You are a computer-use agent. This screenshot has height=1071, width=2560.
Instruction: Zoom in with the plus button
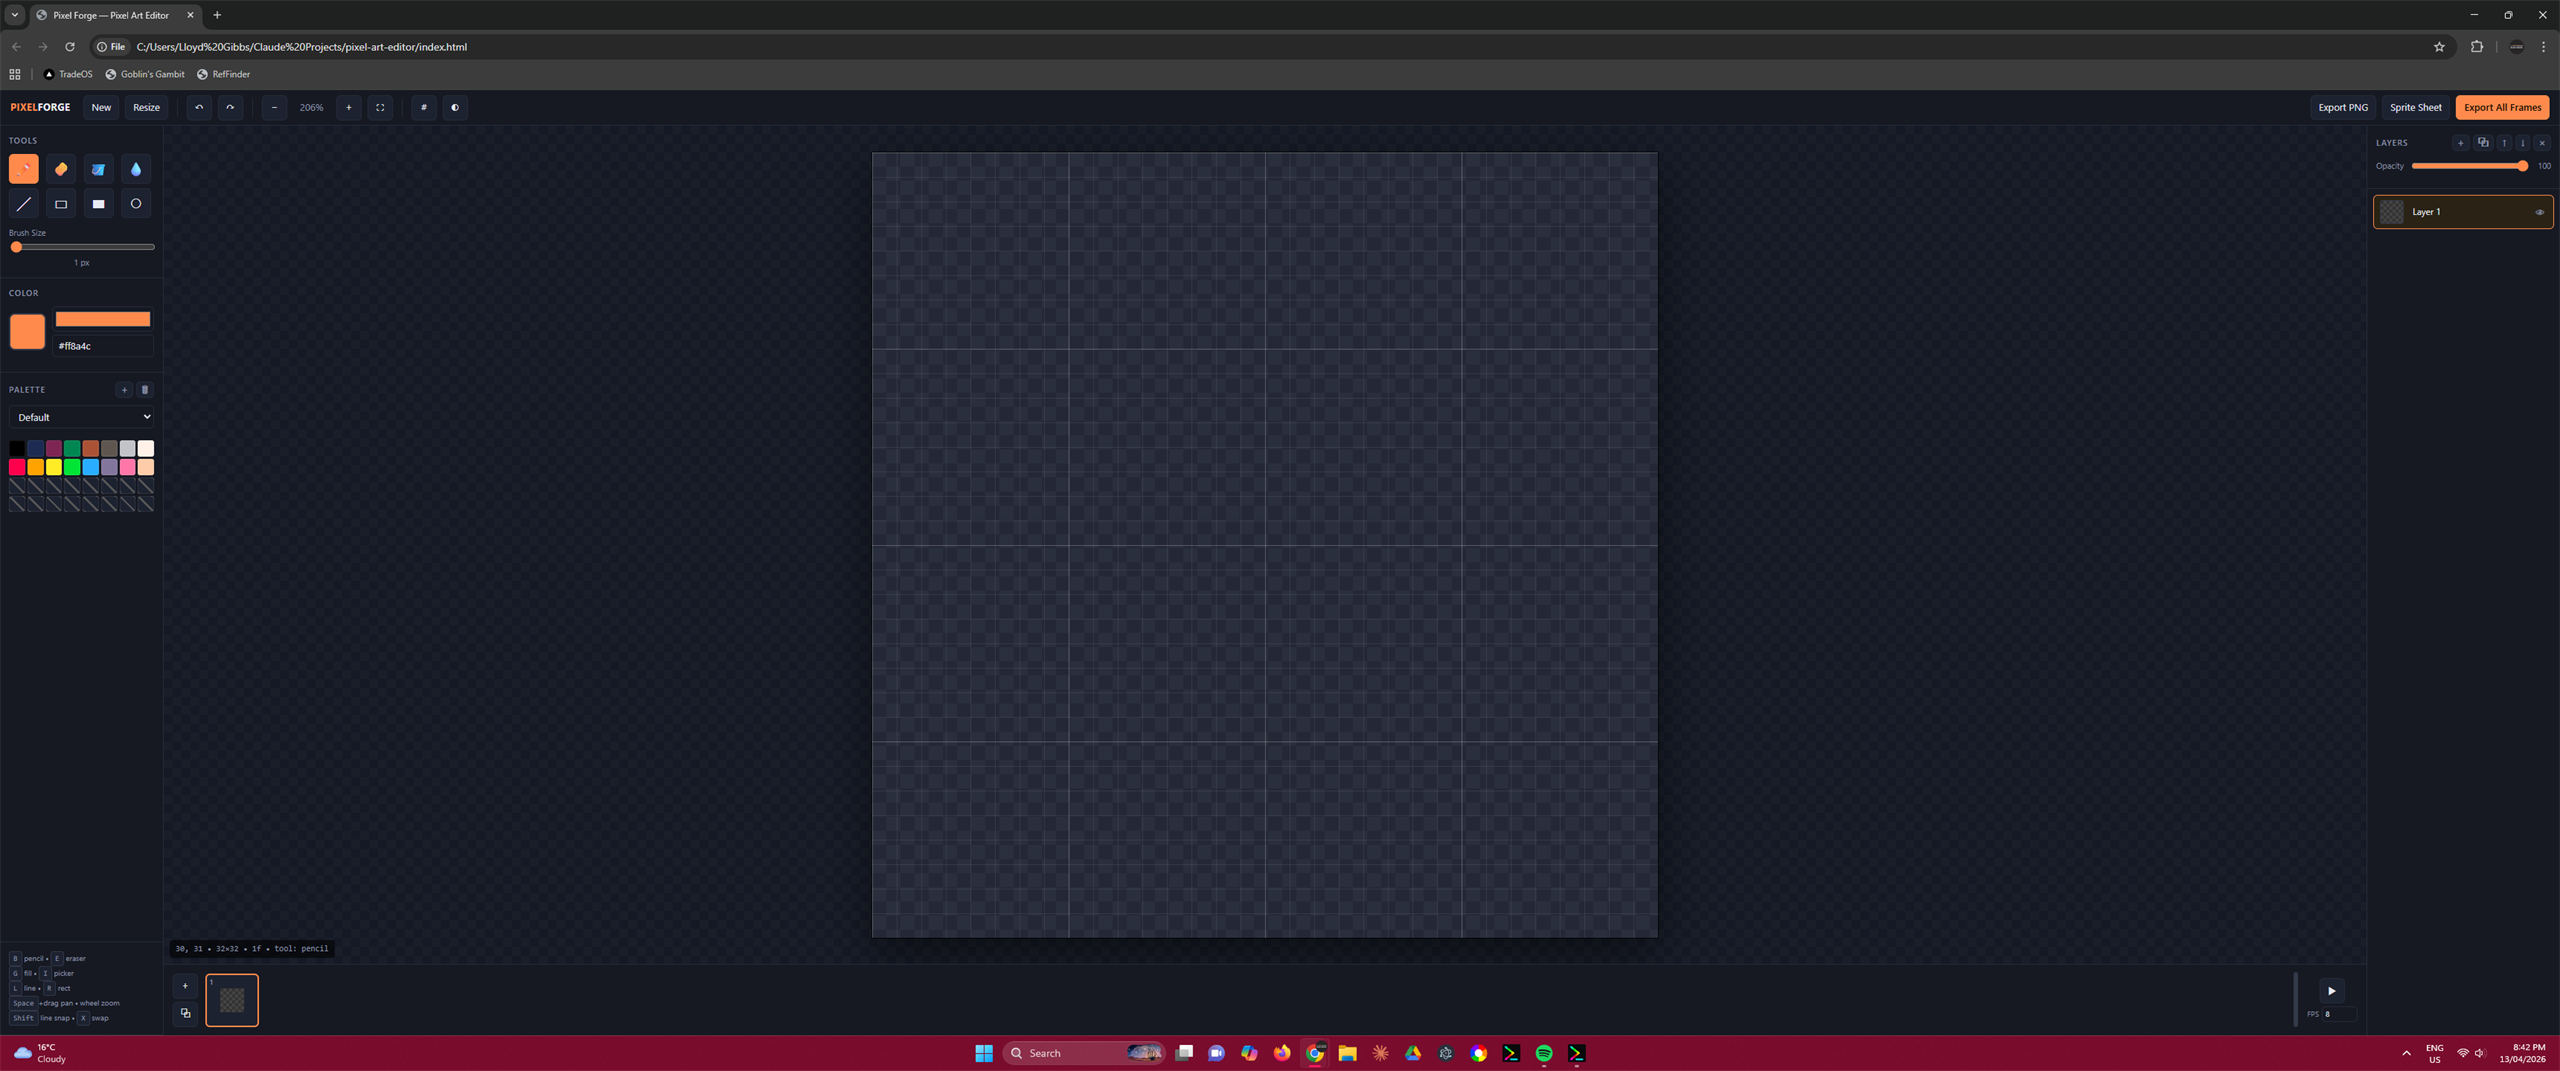[x=349, y=107]
